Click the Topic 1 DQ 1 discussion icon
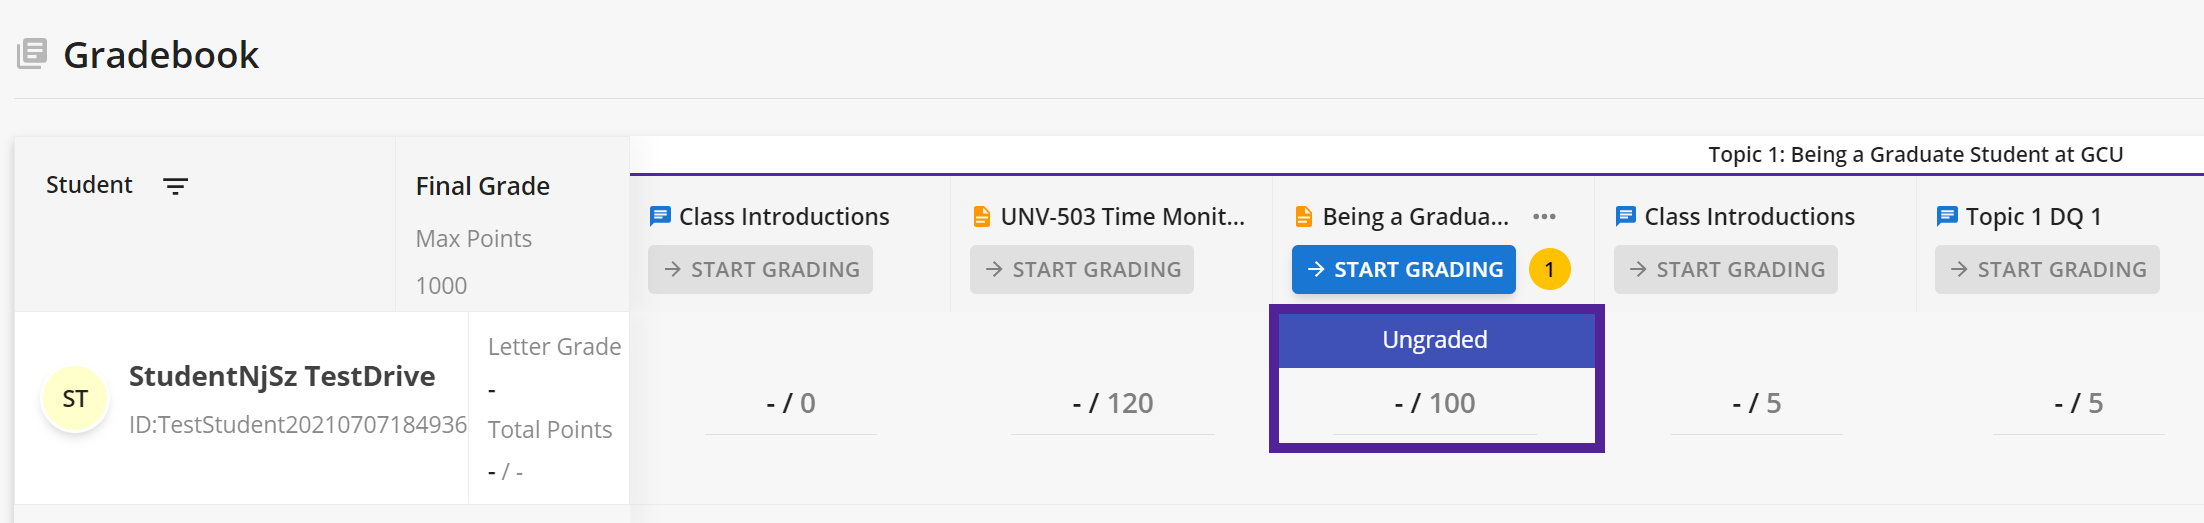Viewport: 2204px width, 523px height. [x=1947, y=216]
